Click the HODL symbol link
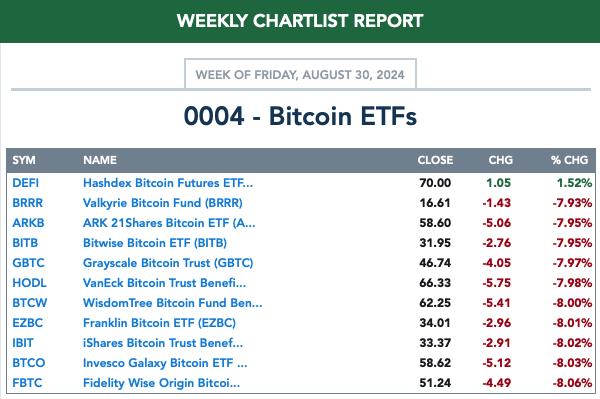Screen dimensions: 600x399 click(29, 283)
